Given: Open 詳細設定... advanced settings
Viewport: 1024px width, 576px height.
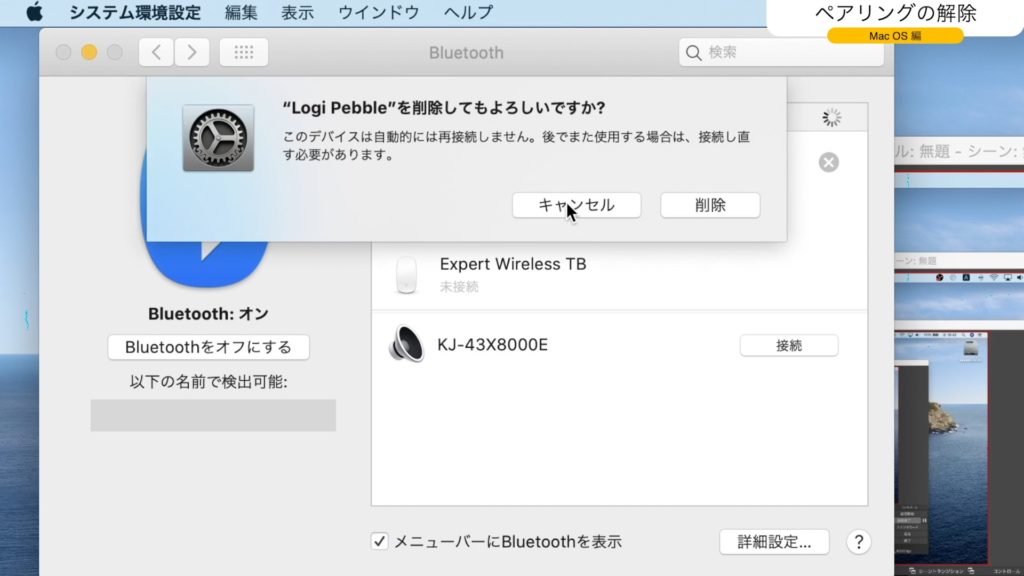Looking at the screenshot, I should (x=775, y=542).
